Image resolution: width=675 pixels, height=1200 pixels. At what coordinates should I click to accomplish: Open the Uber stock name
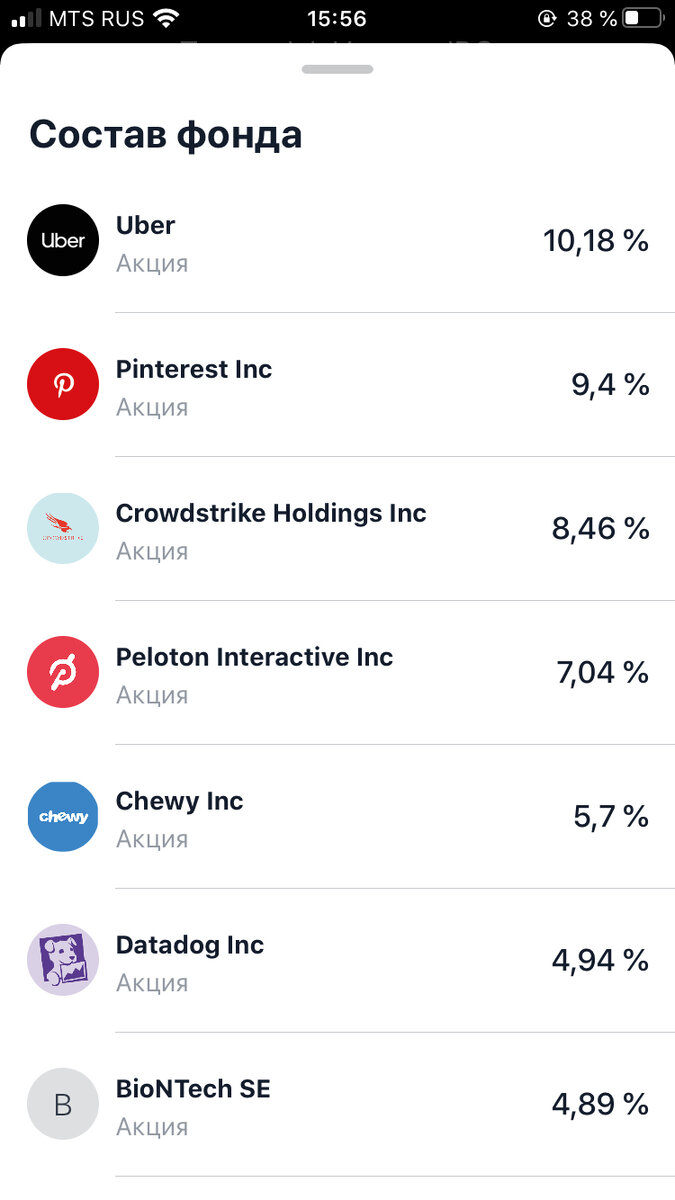pyautogui.click(x=146, y=226)
